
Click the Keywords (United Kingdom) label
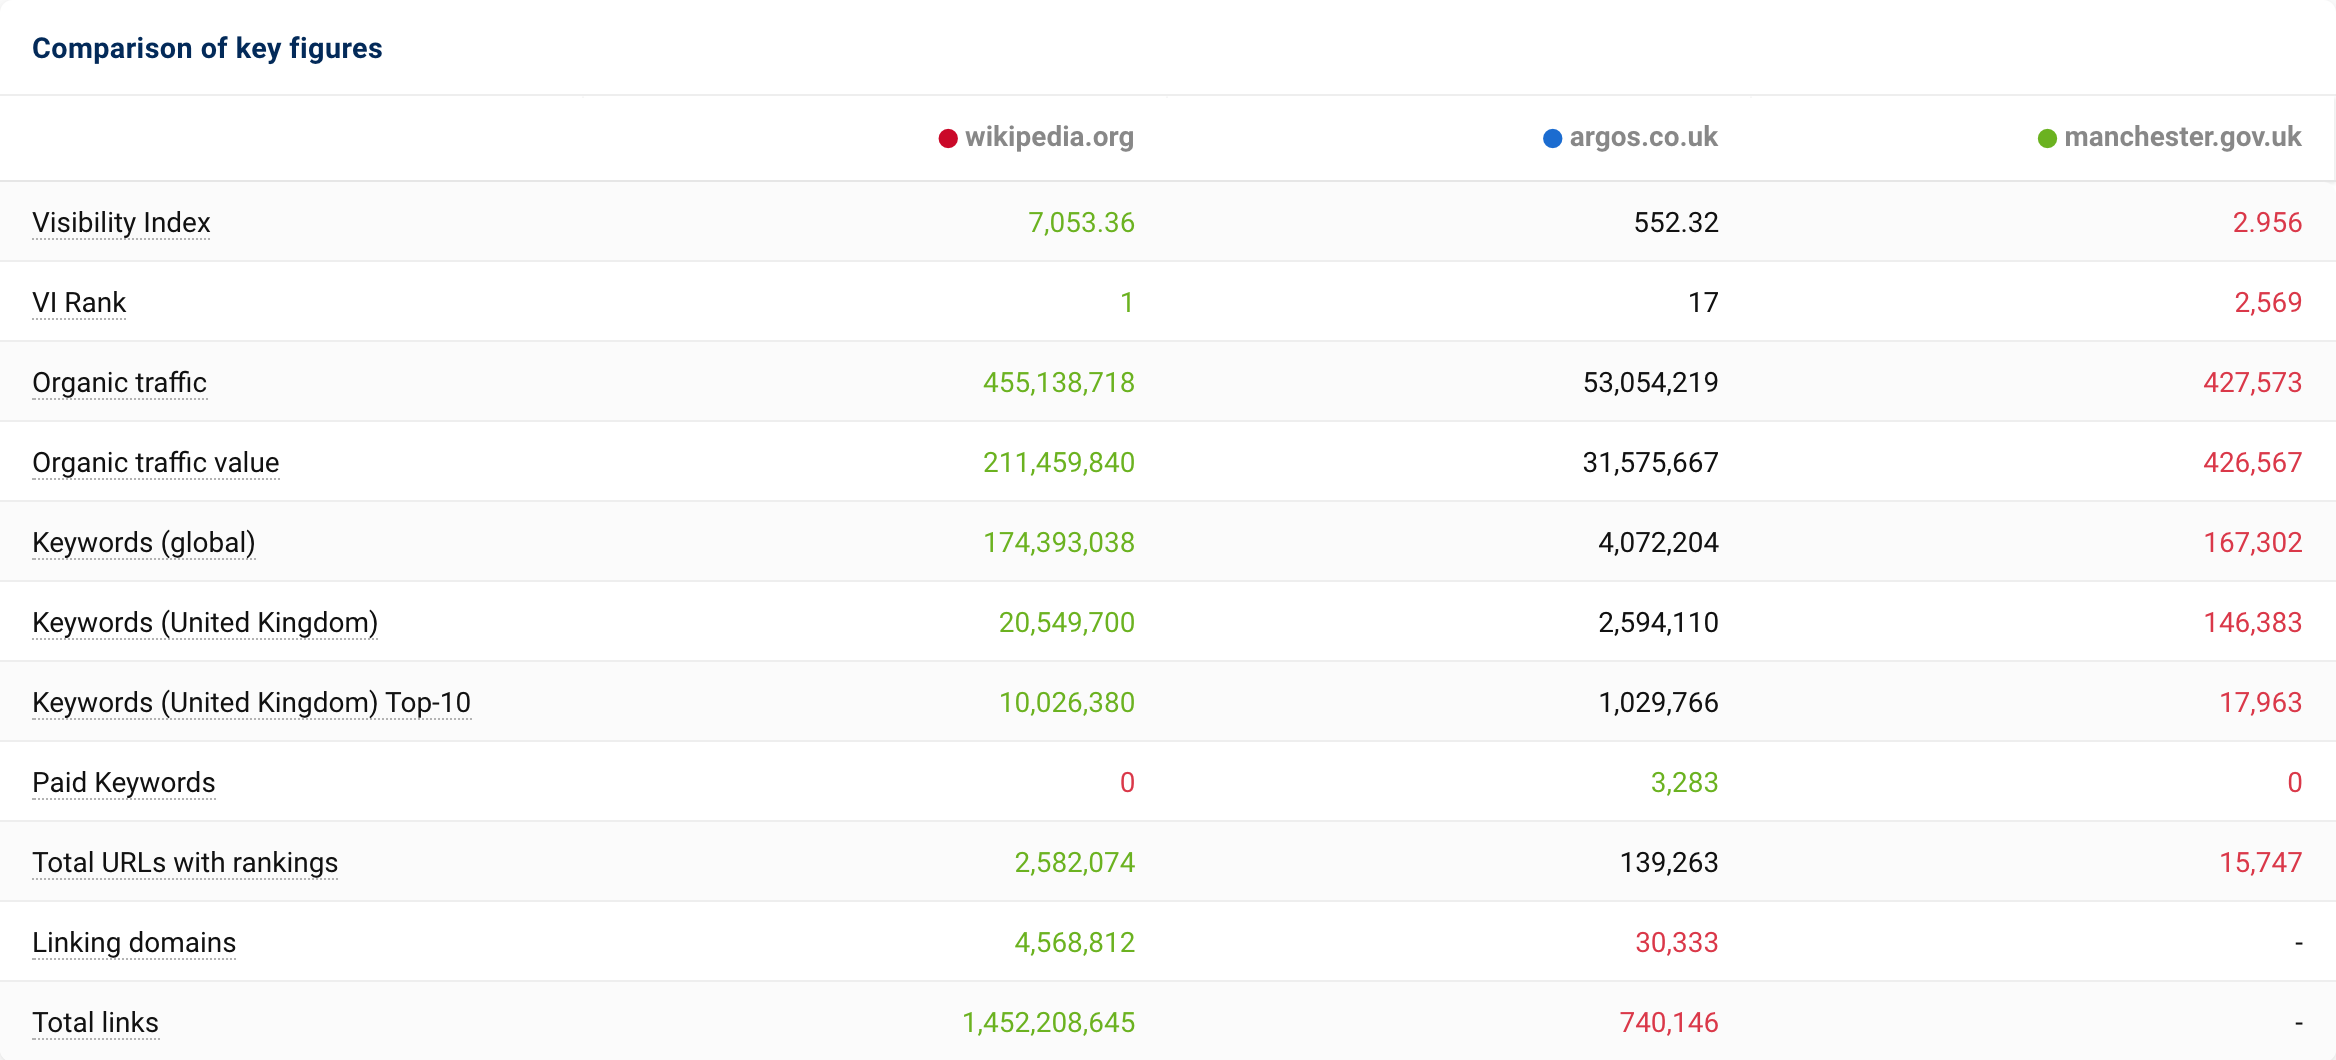tap(205, 622)
